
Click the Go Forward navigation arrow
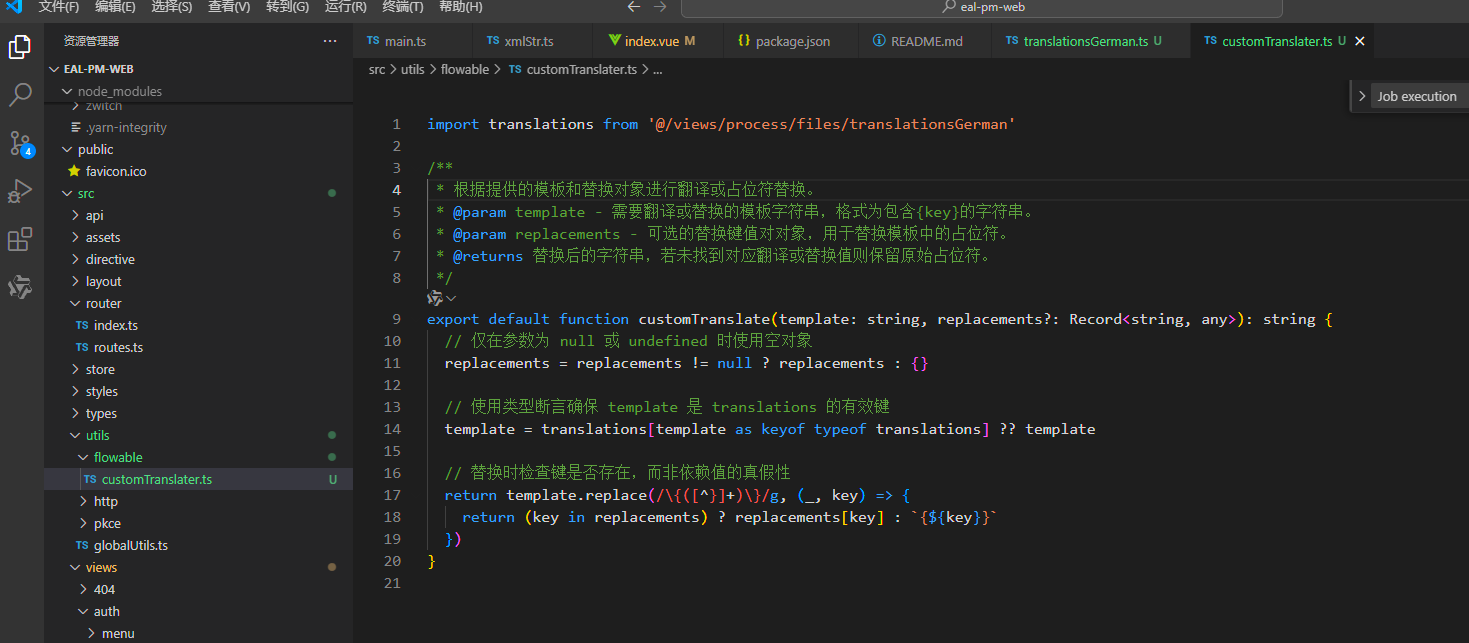pyautogui.click(x=657, y=6)
